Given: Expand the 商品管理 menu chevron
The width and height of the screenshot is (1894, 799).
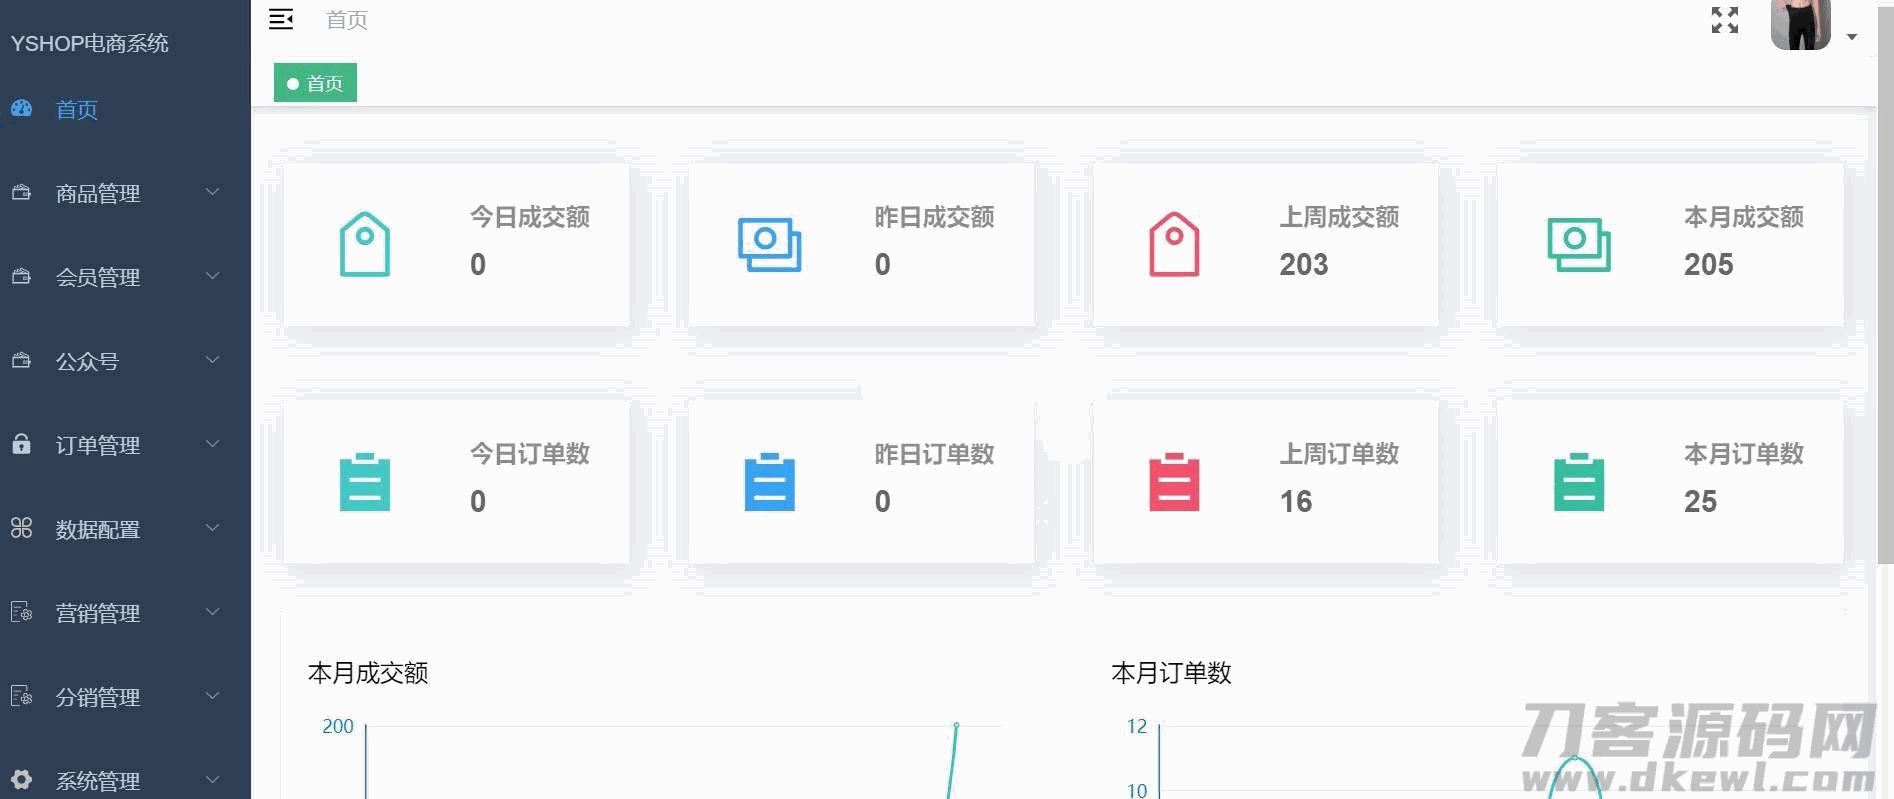Looking at the screenshot, I should [x=212, y=192].
